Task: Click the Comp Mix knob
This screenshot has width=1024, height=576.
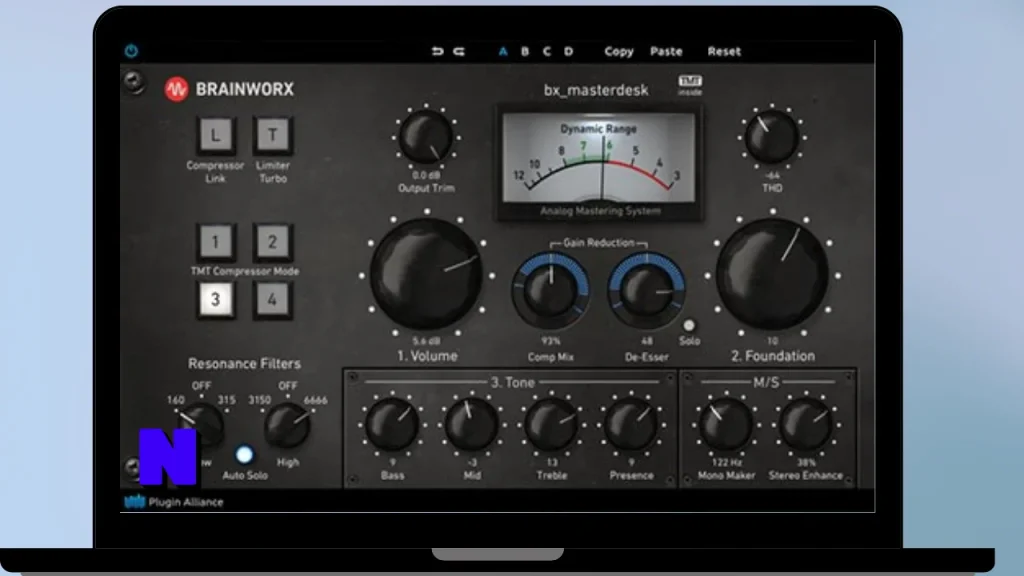Action: pos(551,291)
